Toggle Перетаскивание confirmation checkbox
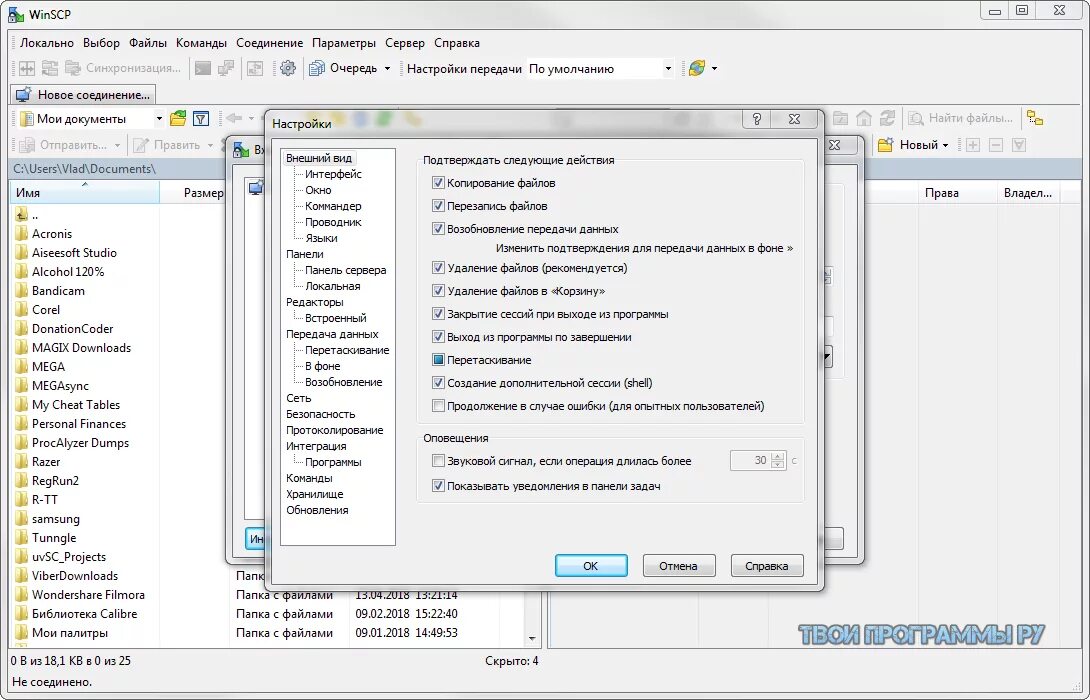 tap(438, 360)
